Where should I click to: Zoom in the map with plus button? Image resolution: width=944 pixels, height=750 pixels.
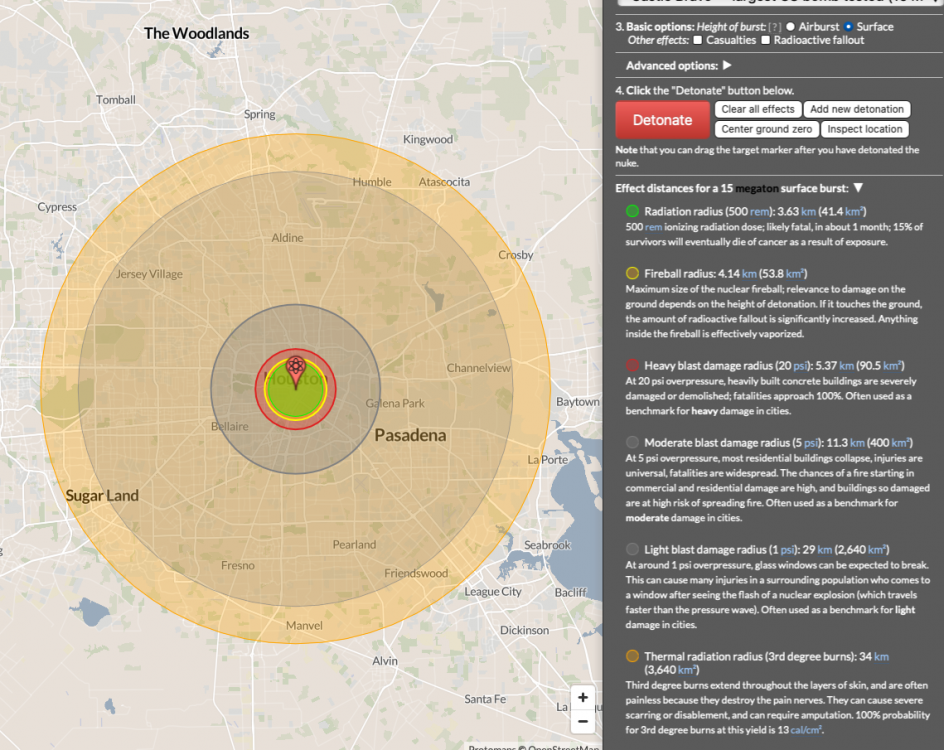[x=583, y=698]
